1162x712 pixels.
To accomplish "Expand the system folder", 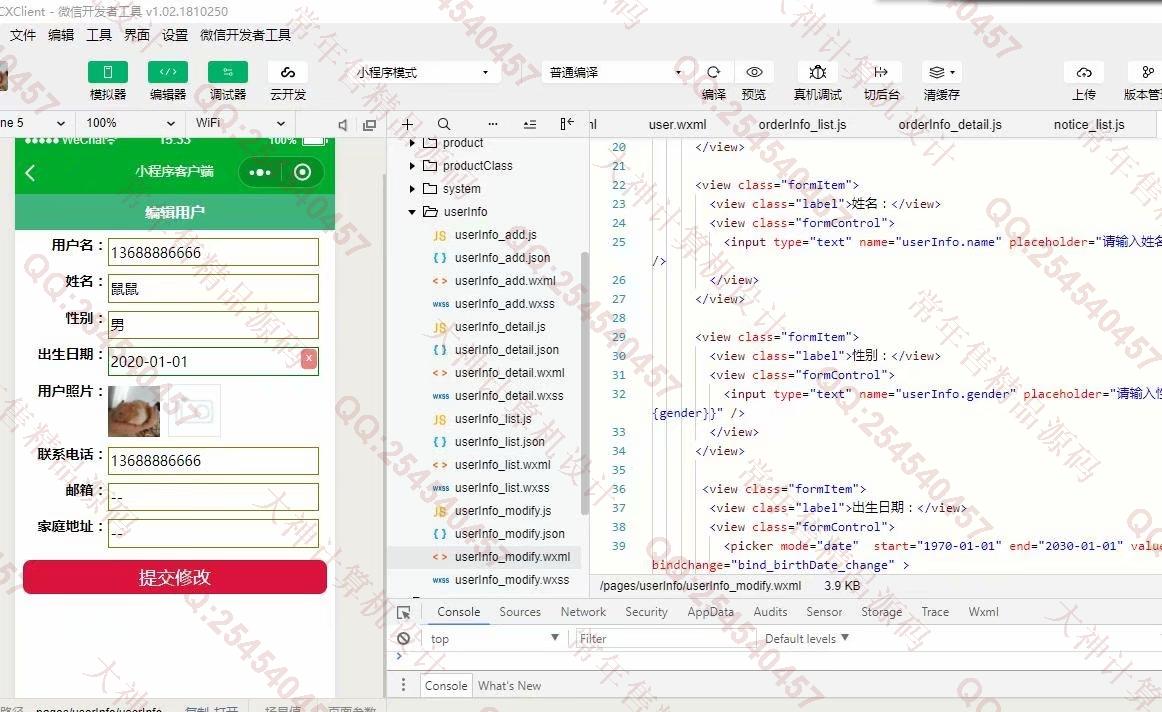I will (x=412, y=189).
